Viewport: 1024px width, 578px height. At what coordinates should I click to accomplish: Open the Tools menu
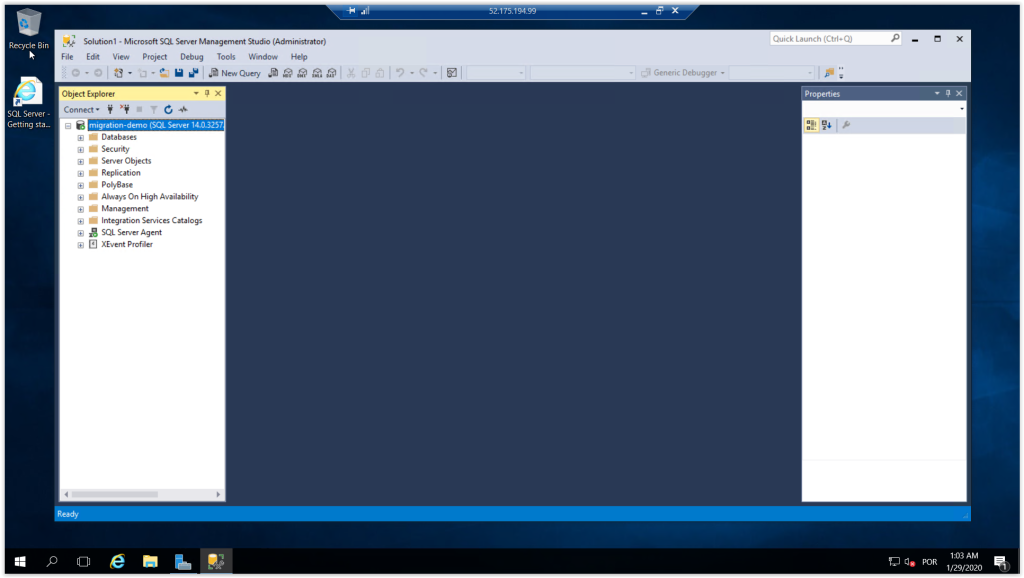point(226,57)
